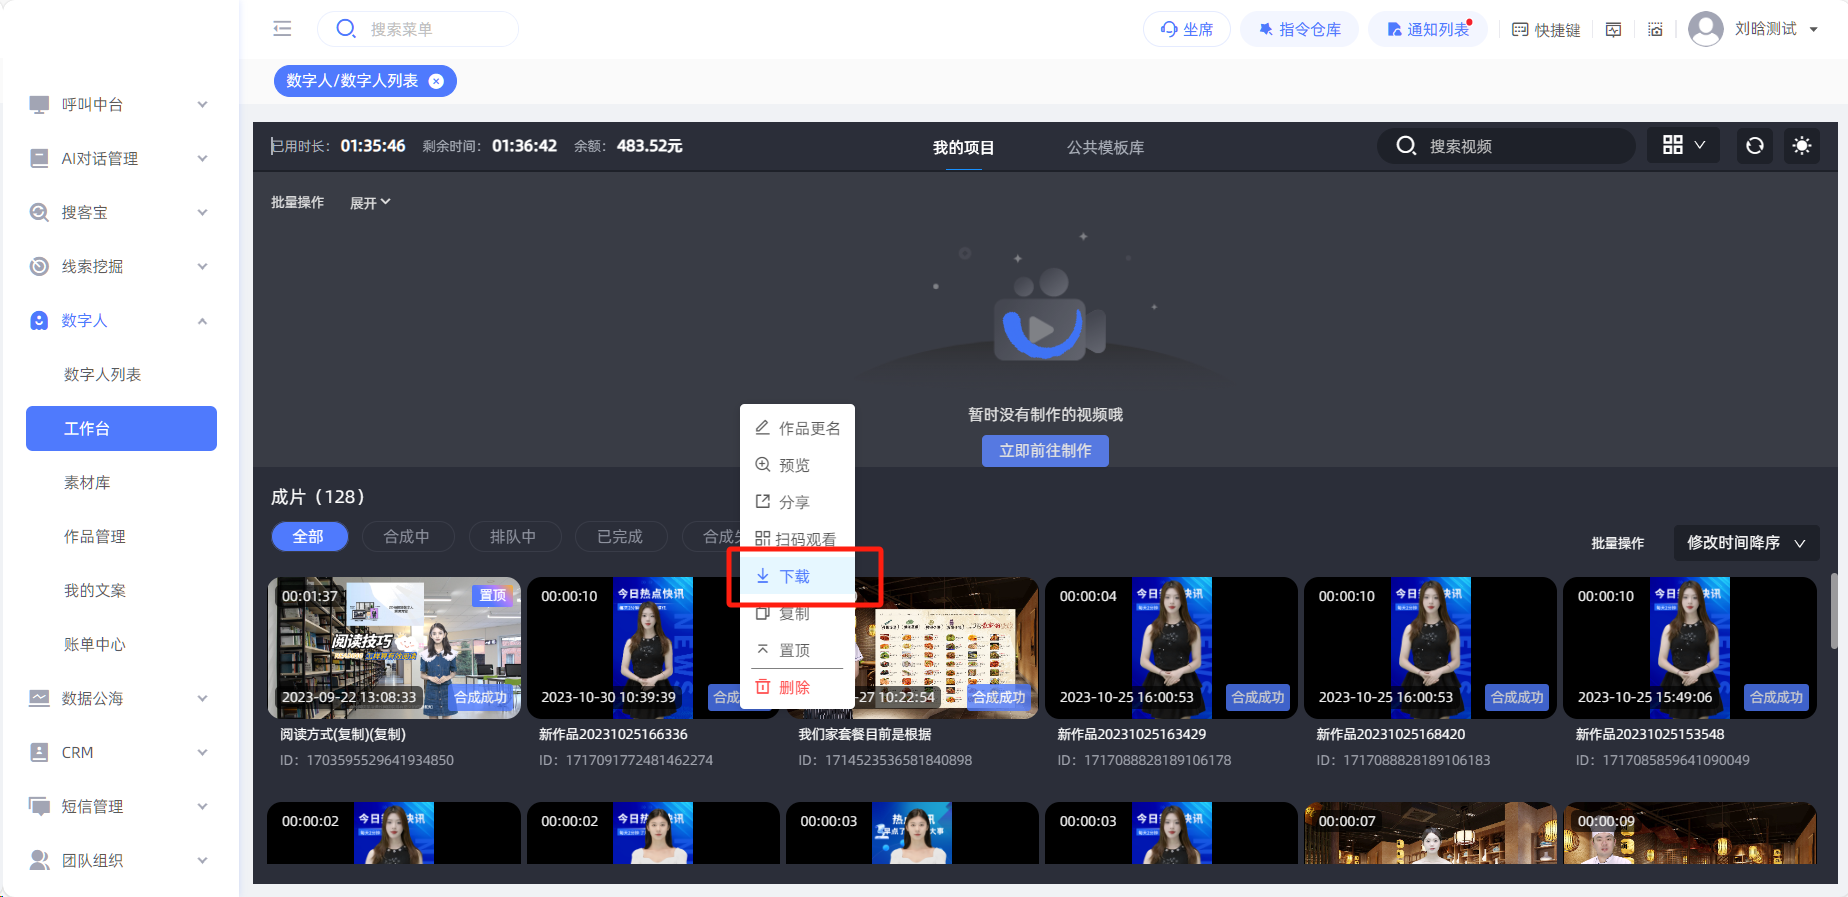
Task: Choose 扫码观看 in the context menu
Action: [x=797, y=539]
